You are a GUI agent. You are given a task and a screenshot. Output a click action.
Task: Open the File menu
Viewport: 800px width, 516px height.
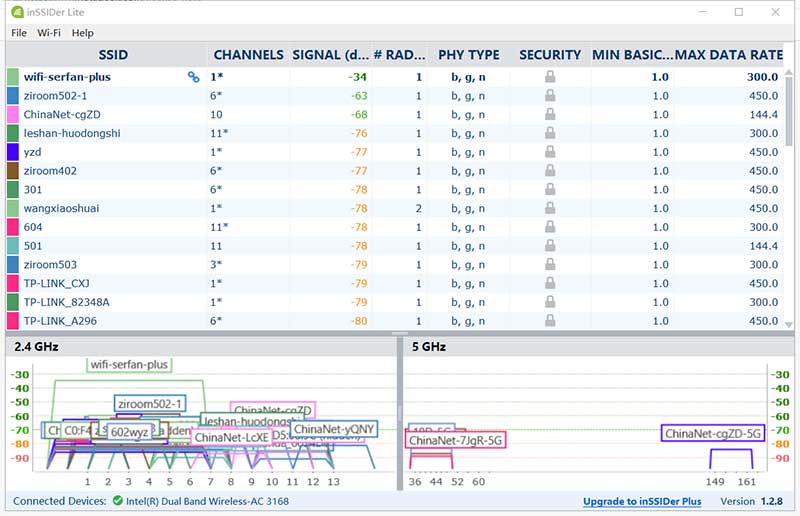tap(19, 33)
